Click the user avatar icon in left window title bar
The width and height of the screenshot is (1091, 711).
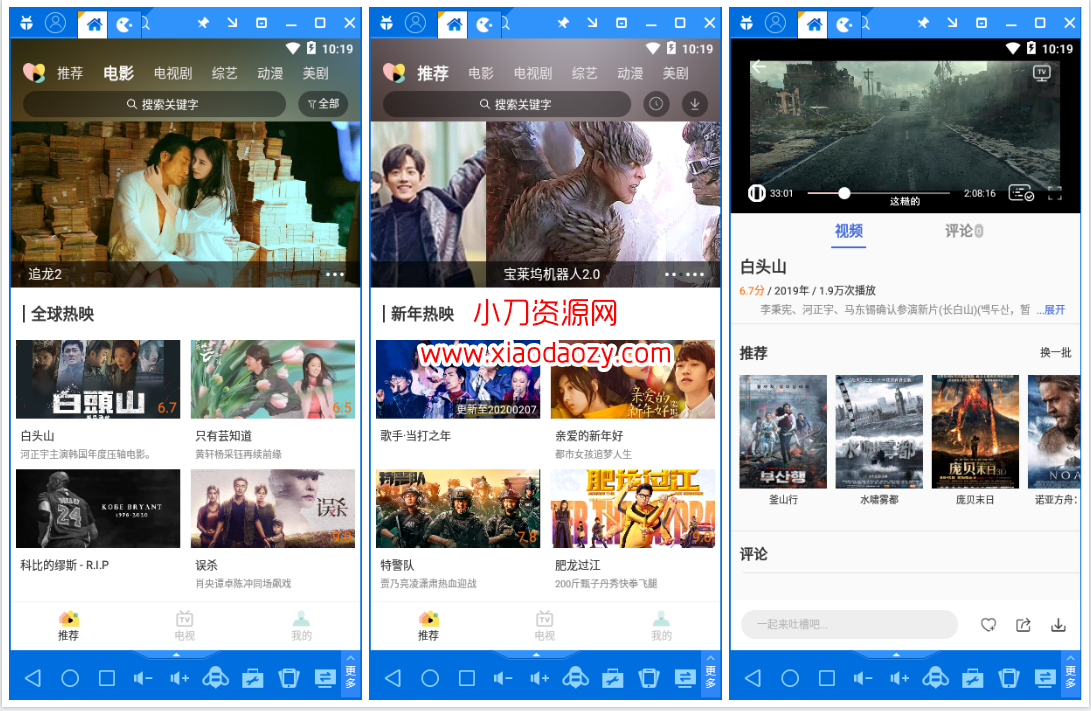coord(56,23)
